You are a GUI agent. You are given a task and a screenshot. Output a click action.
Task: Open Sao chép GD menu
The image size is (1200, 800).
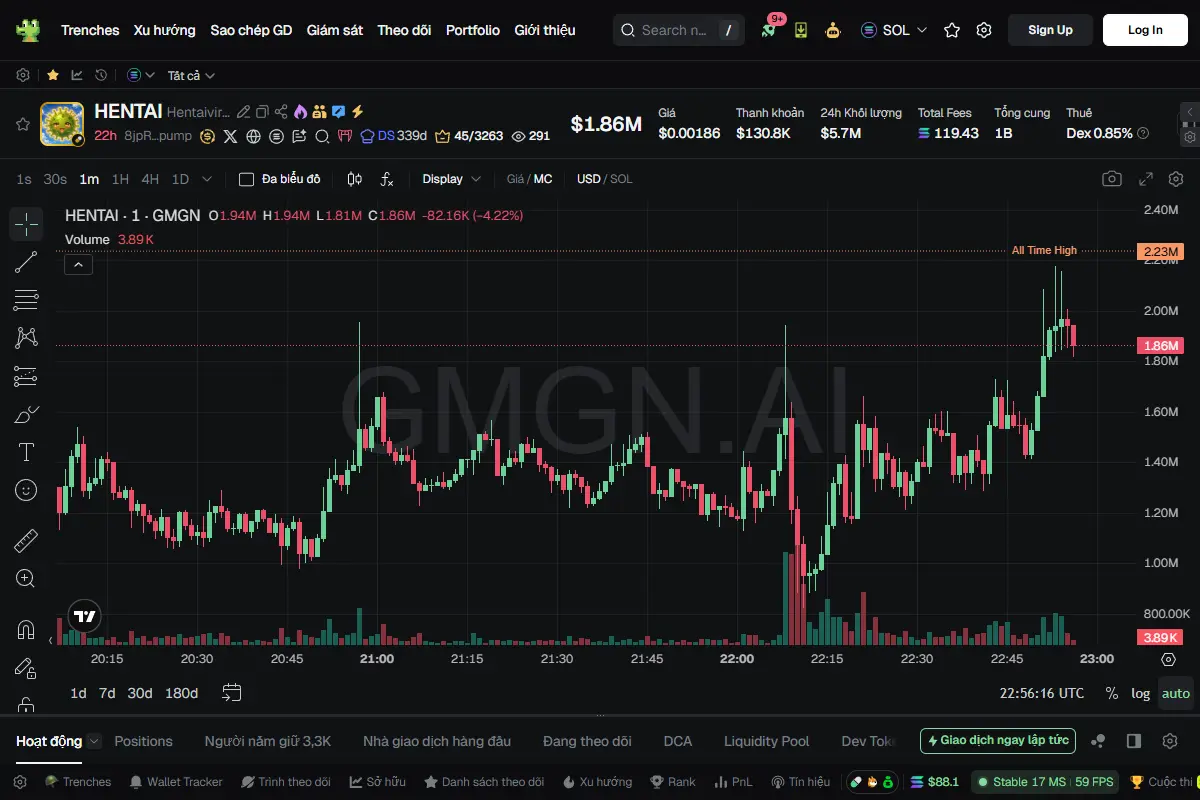tap(251, 30)
